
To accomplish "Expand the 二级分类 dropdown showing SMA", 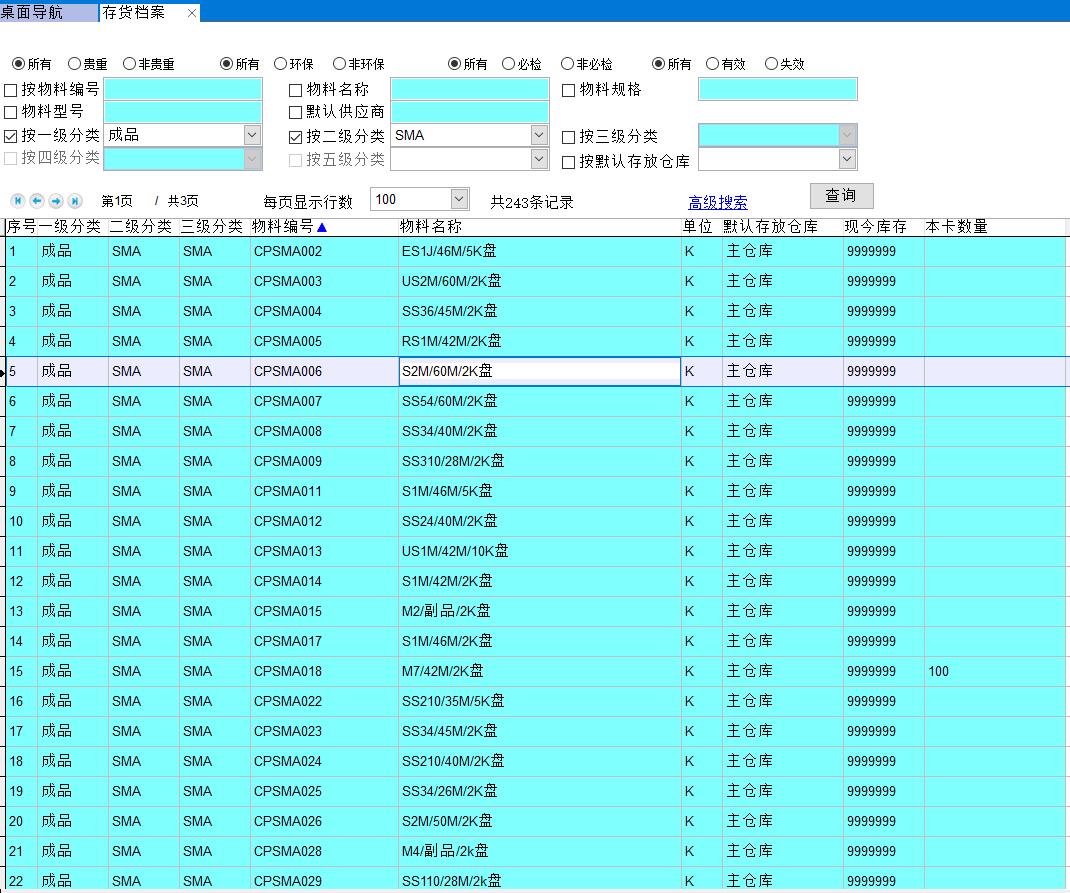I will pyautogui.click(x=539, y=135).
